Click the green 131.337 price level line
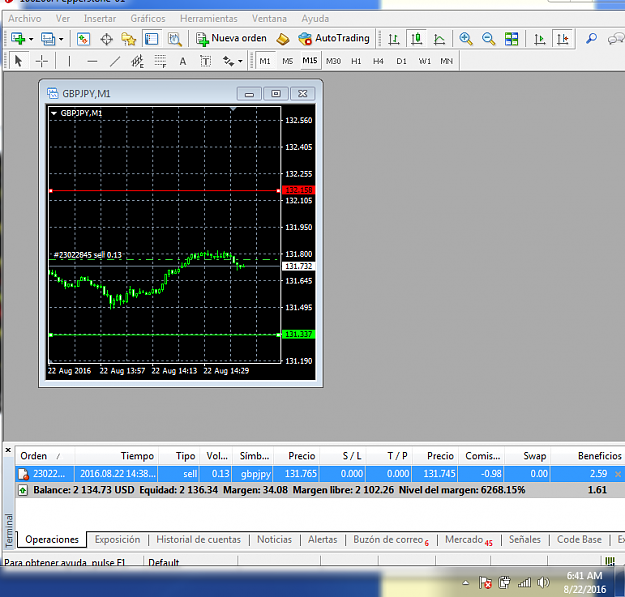The width and height of the screenshot is (625, 597). click(x=164, y=335)
